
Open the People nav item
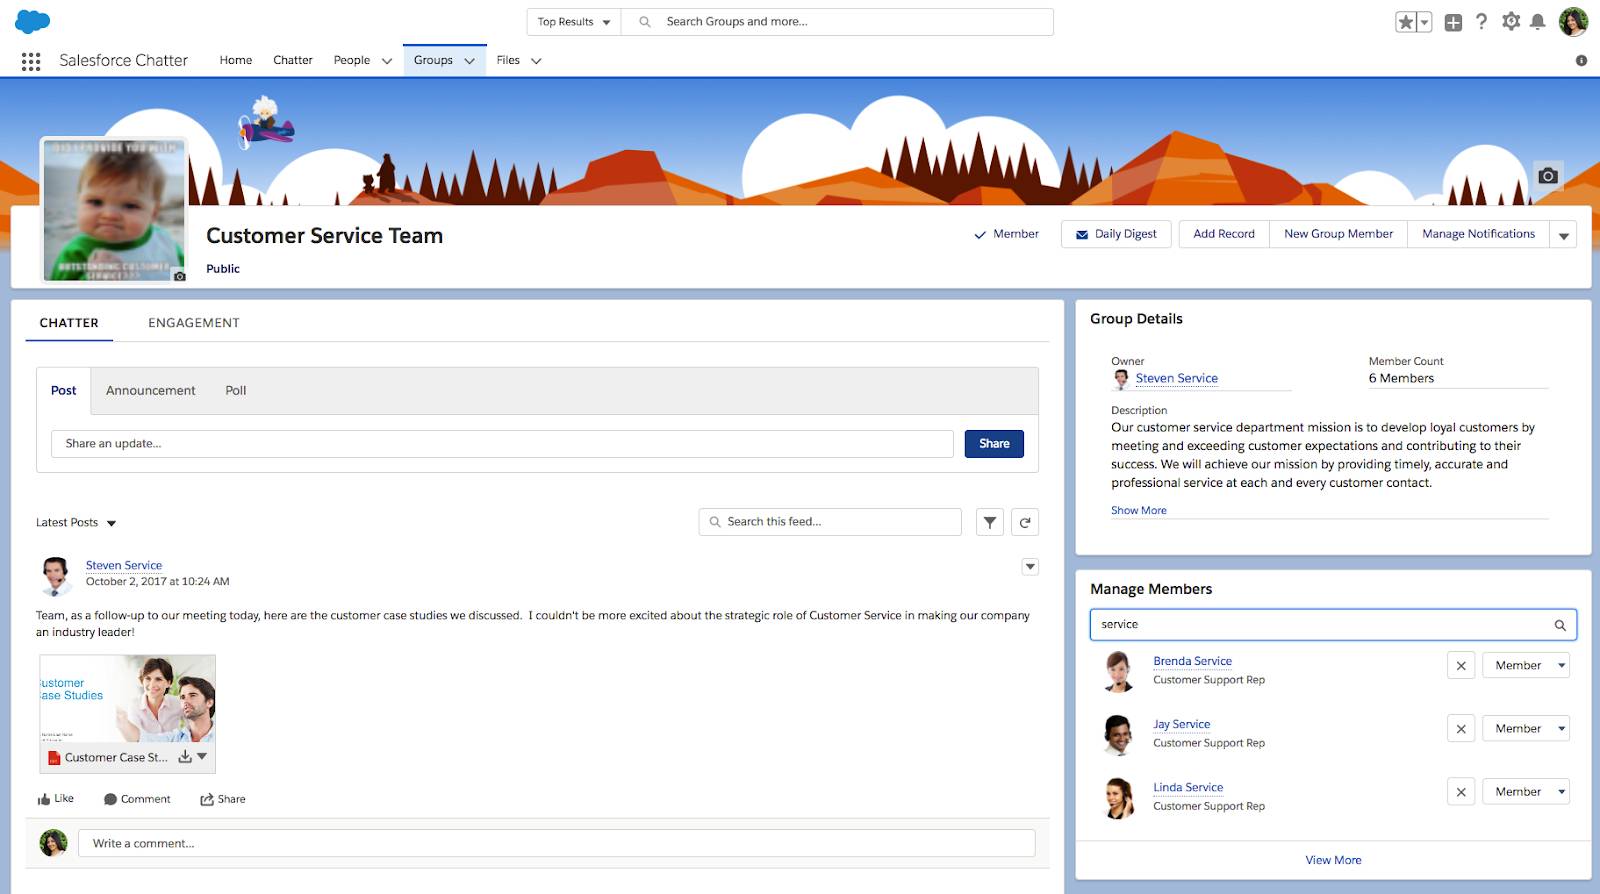352,60
